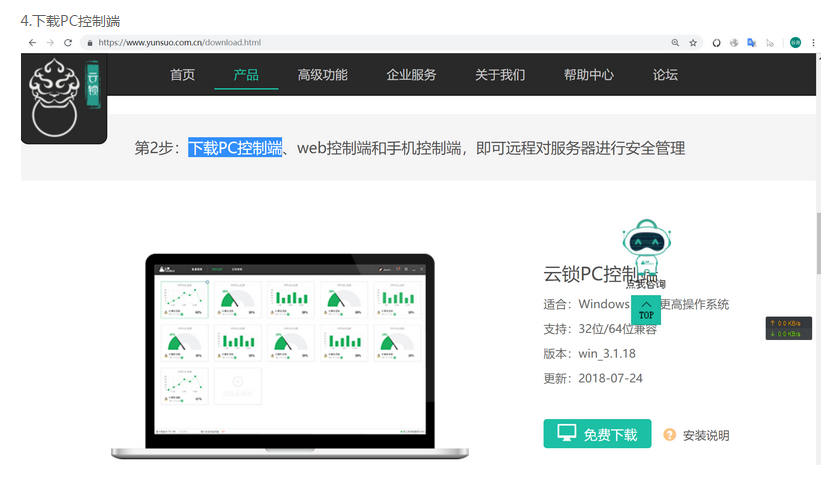This screenshot has width=840, height=491.
Task: Visit the 论坛 forum link
Action: (x=665, y=74)
